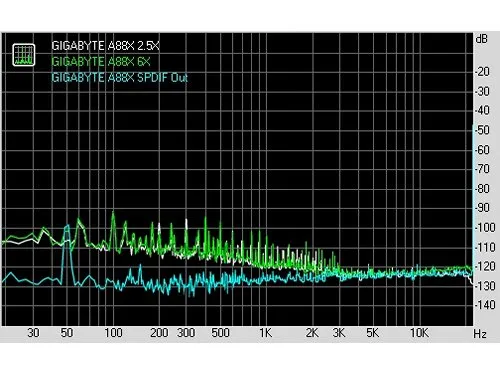This screenshot has height=375, width=500.
Task: Click the "30" frequency axis label
Action: (x=33, y=333)
